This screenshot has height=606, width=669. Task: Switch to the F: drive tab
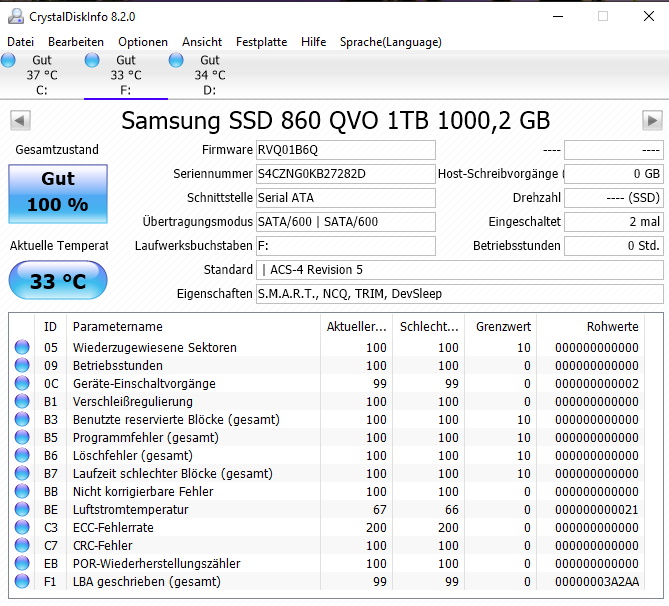[126, 75]
